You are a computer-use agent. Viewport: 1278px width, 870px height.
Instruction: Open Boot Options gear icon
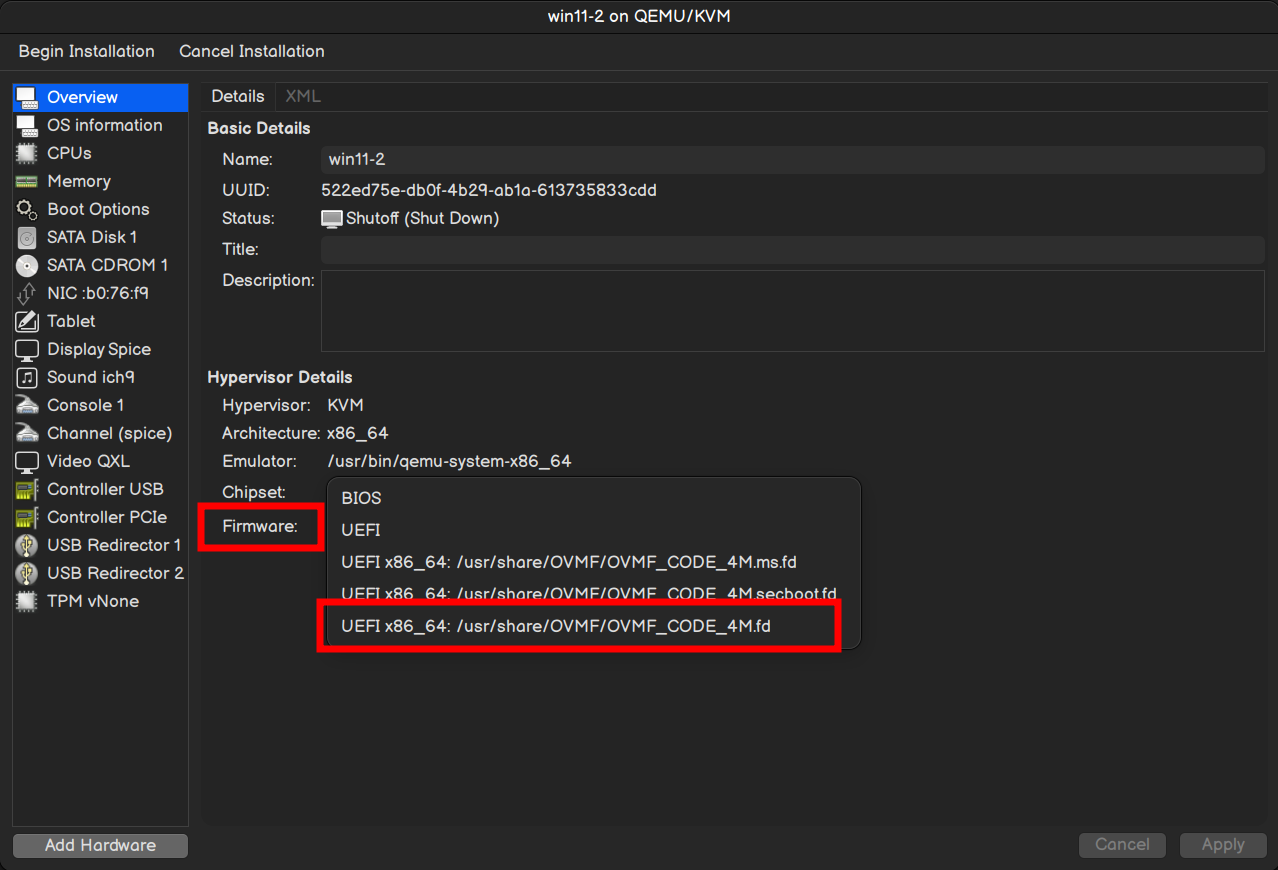[27, 209]
